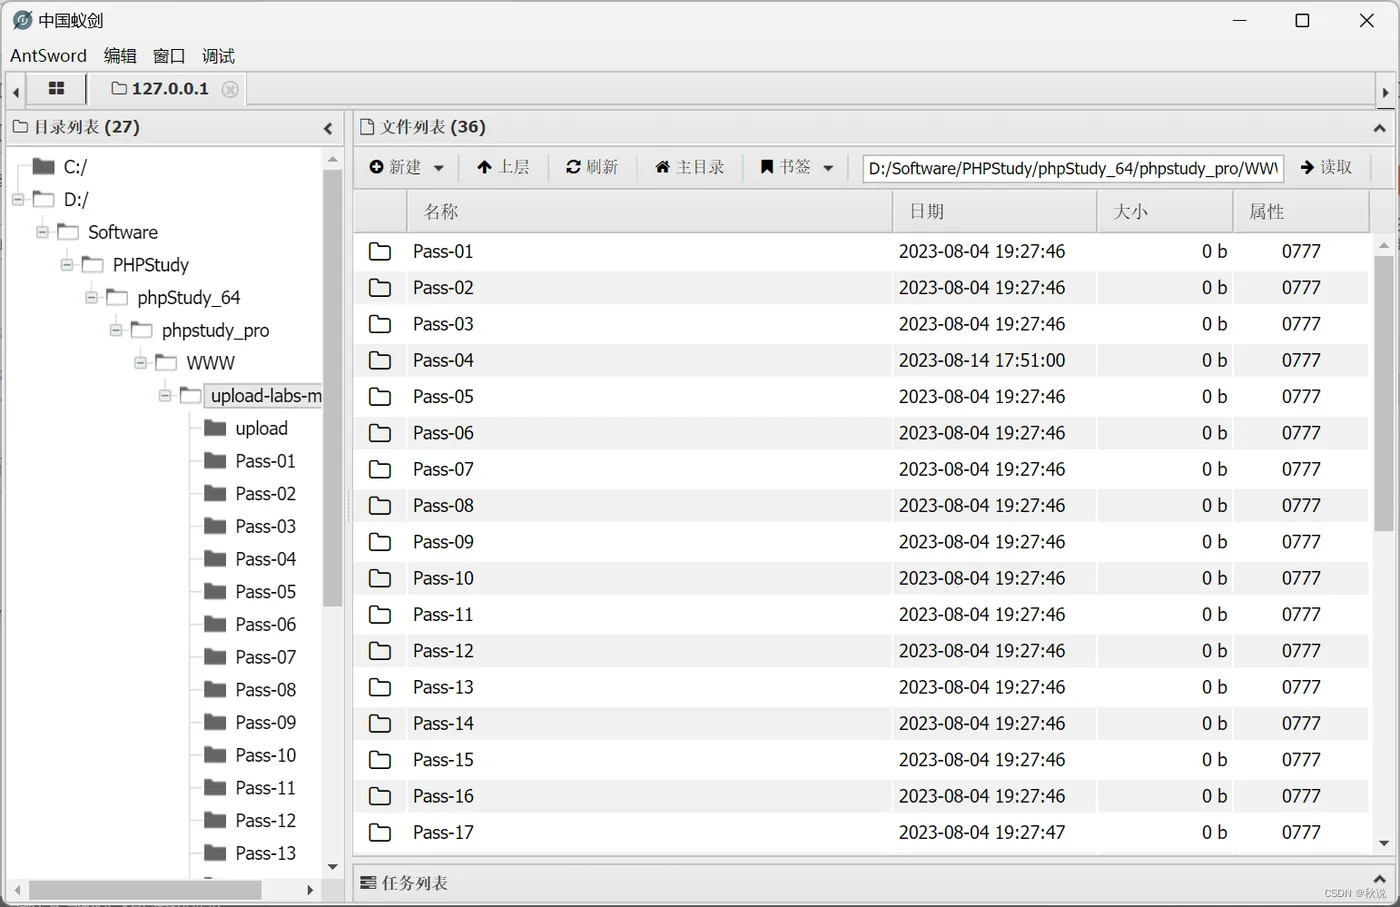Select Pass-12 in the directory tree
Viewport: 1400px width, 907px height.
pos(265,820)
